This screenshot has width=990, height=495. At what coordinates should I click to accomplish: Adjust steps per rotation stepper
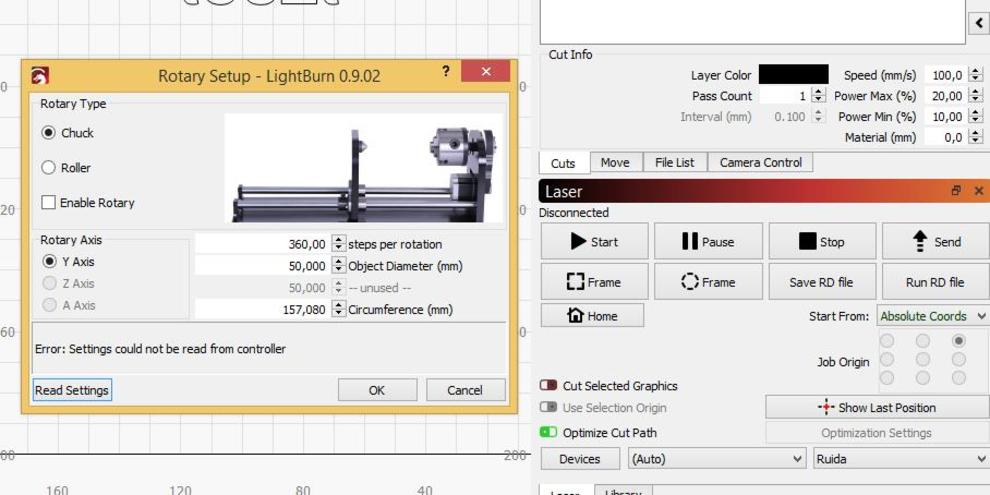[x=339, y=244]
